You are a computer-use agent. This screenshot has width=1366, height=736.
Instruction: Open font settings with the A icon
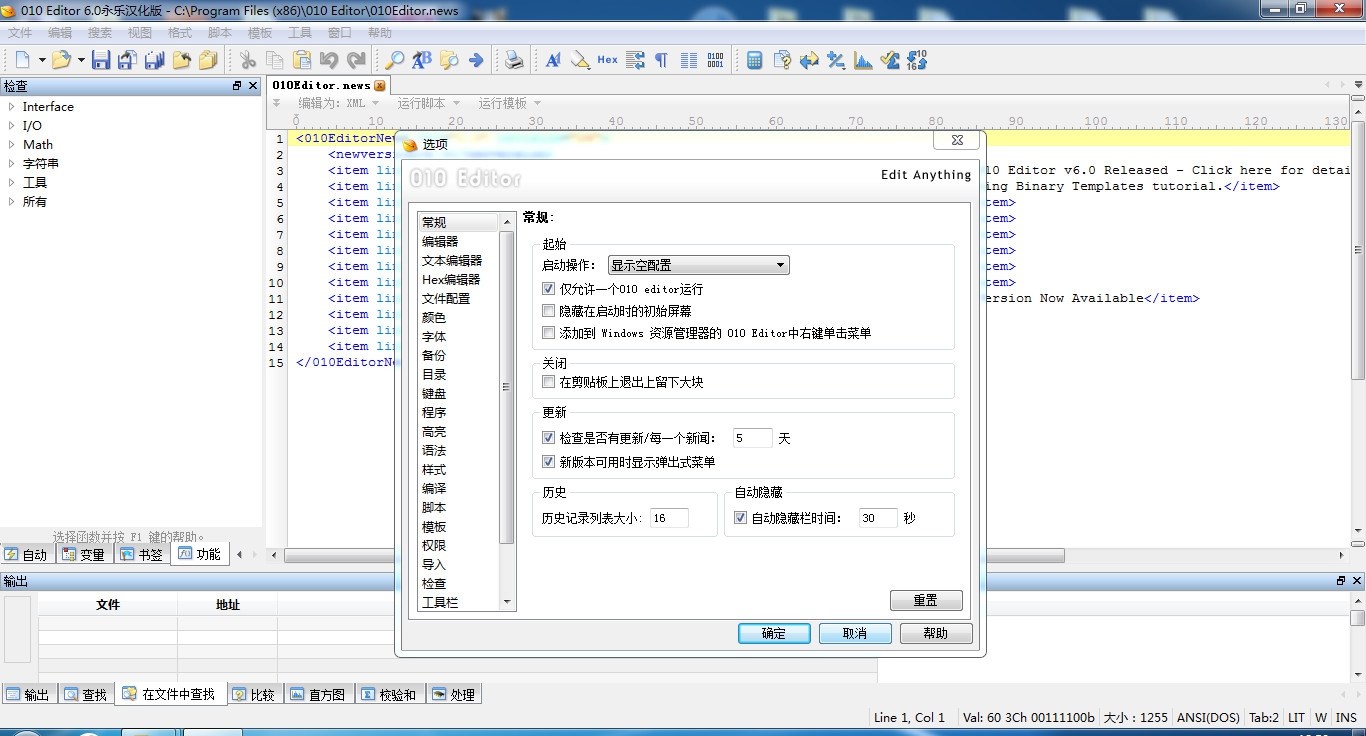click(553, 60)
